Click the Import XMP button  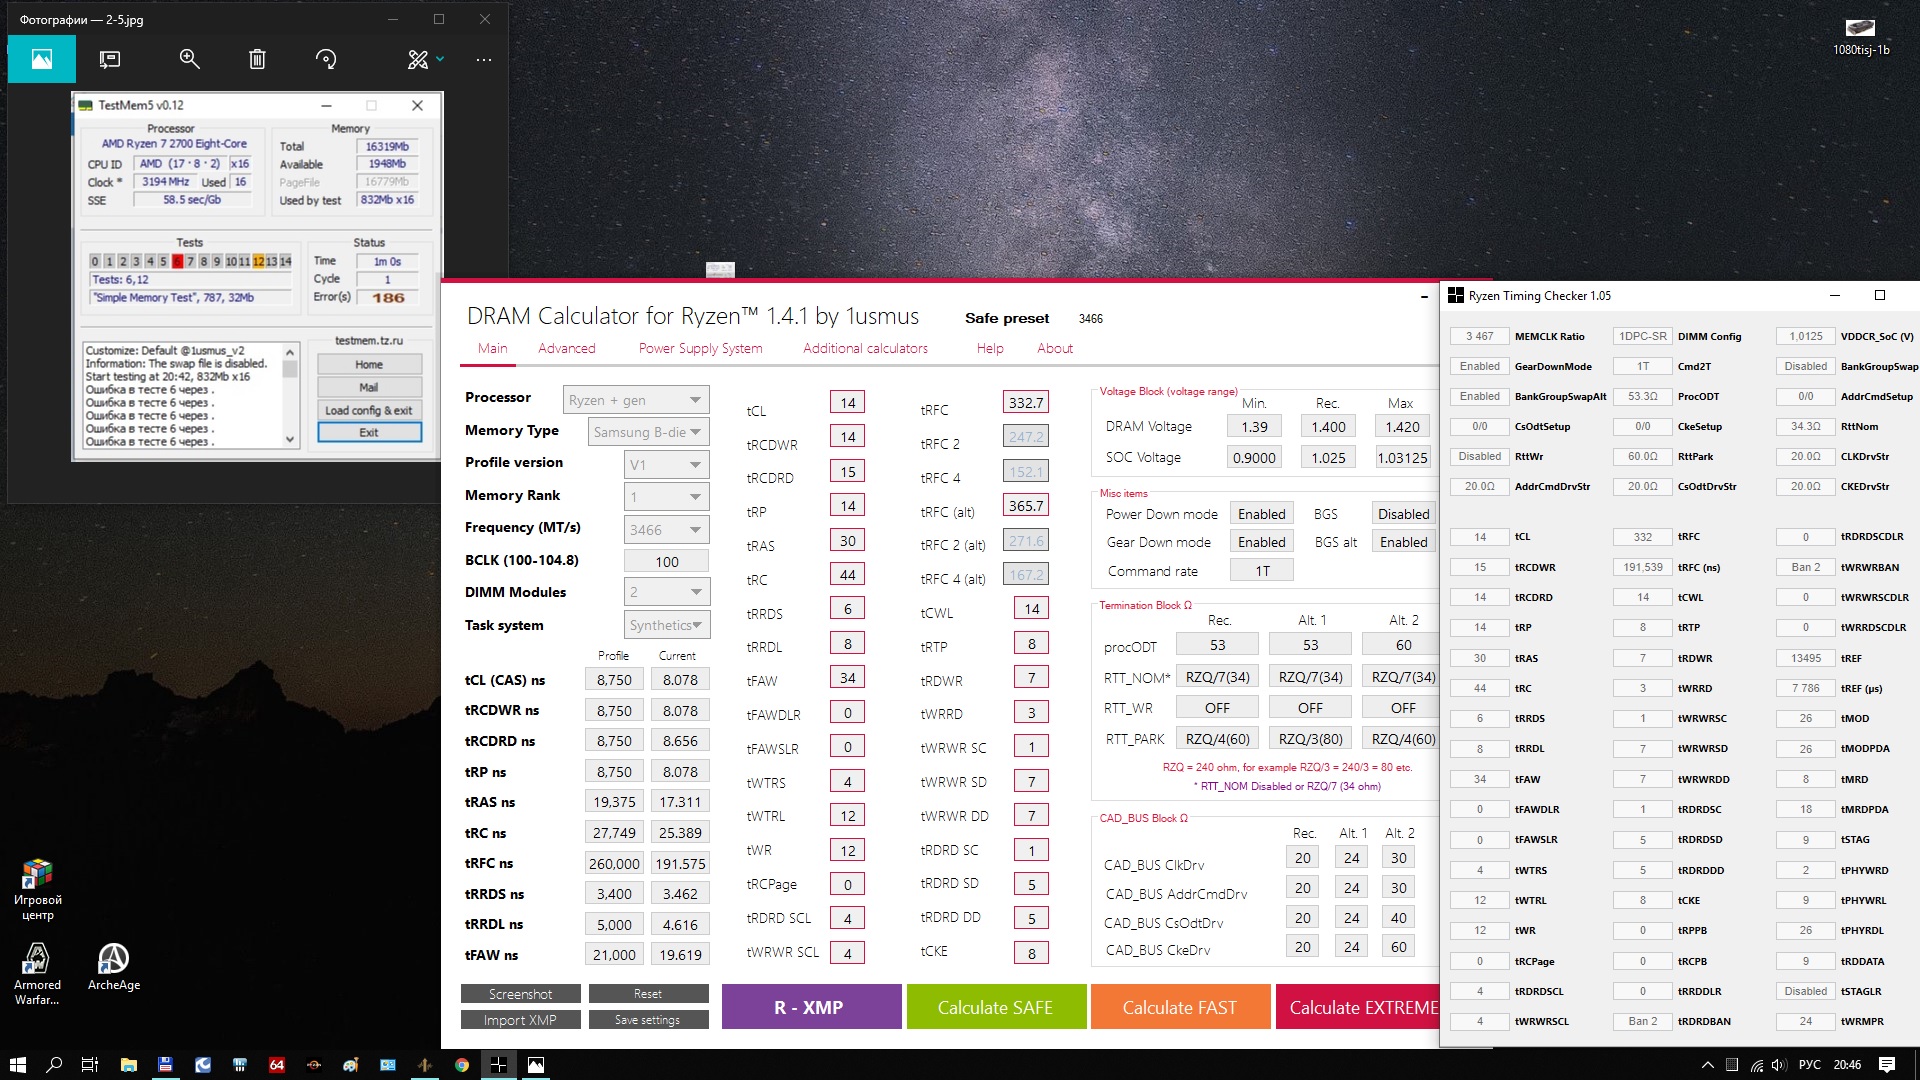(x=520, y=1020)
